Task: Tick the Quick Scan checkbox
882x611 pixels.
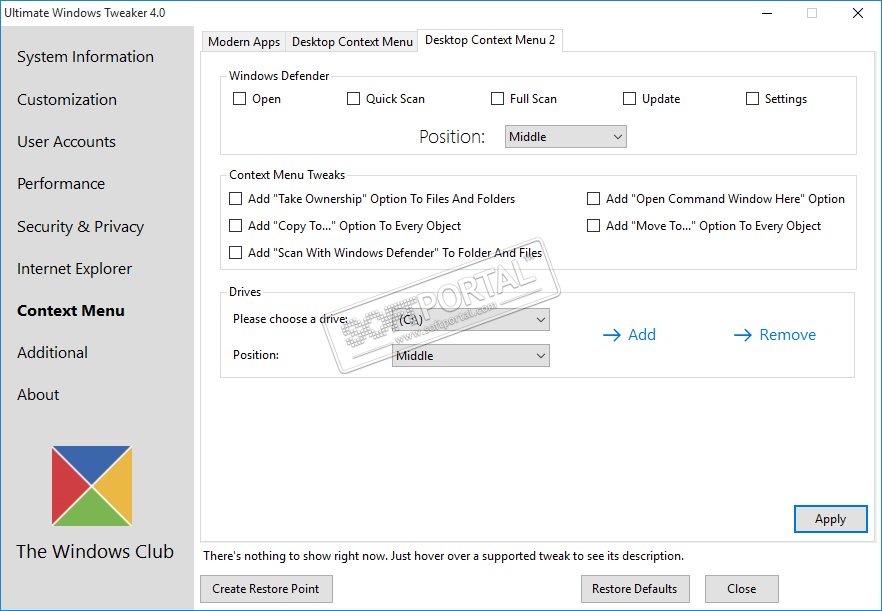Action: point(353,99)
